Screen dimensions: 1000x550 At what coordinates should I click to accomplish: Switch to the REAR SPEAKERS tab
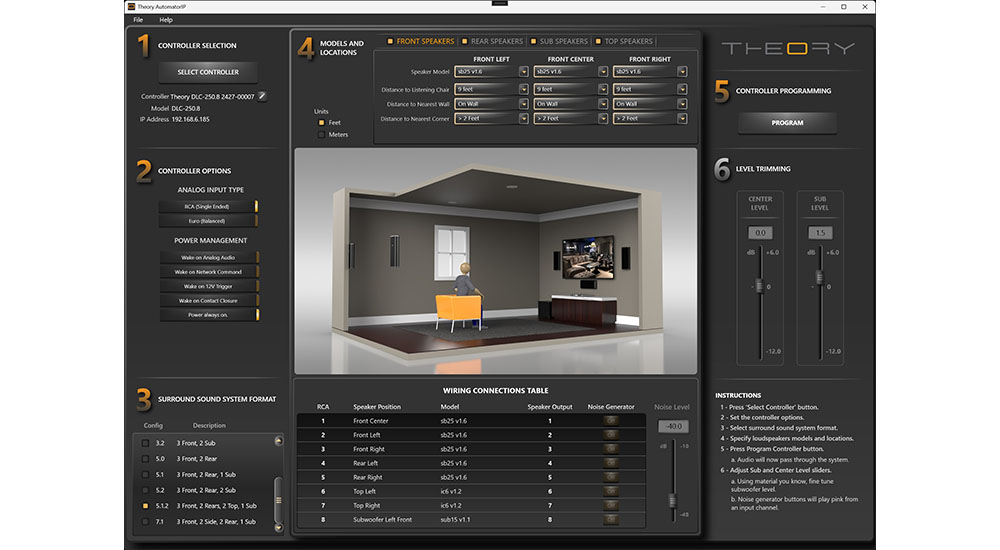click(492, 41)
